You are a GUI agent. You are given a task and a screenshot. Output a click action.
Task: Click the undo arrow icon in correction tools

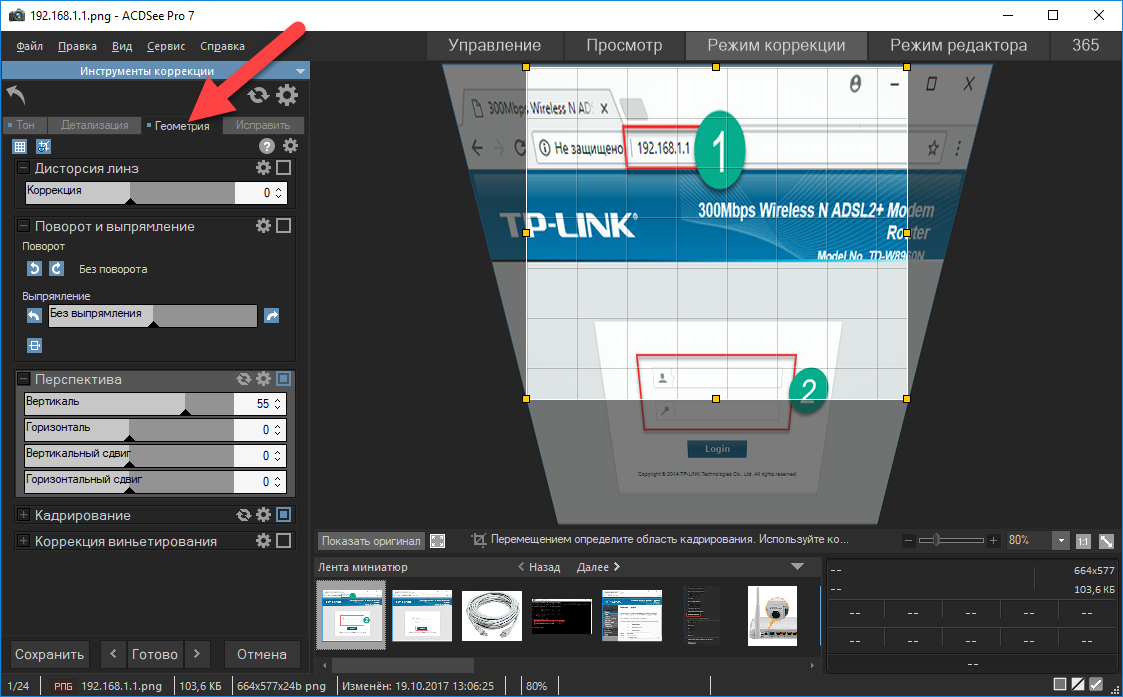click(x=16, y=95)
